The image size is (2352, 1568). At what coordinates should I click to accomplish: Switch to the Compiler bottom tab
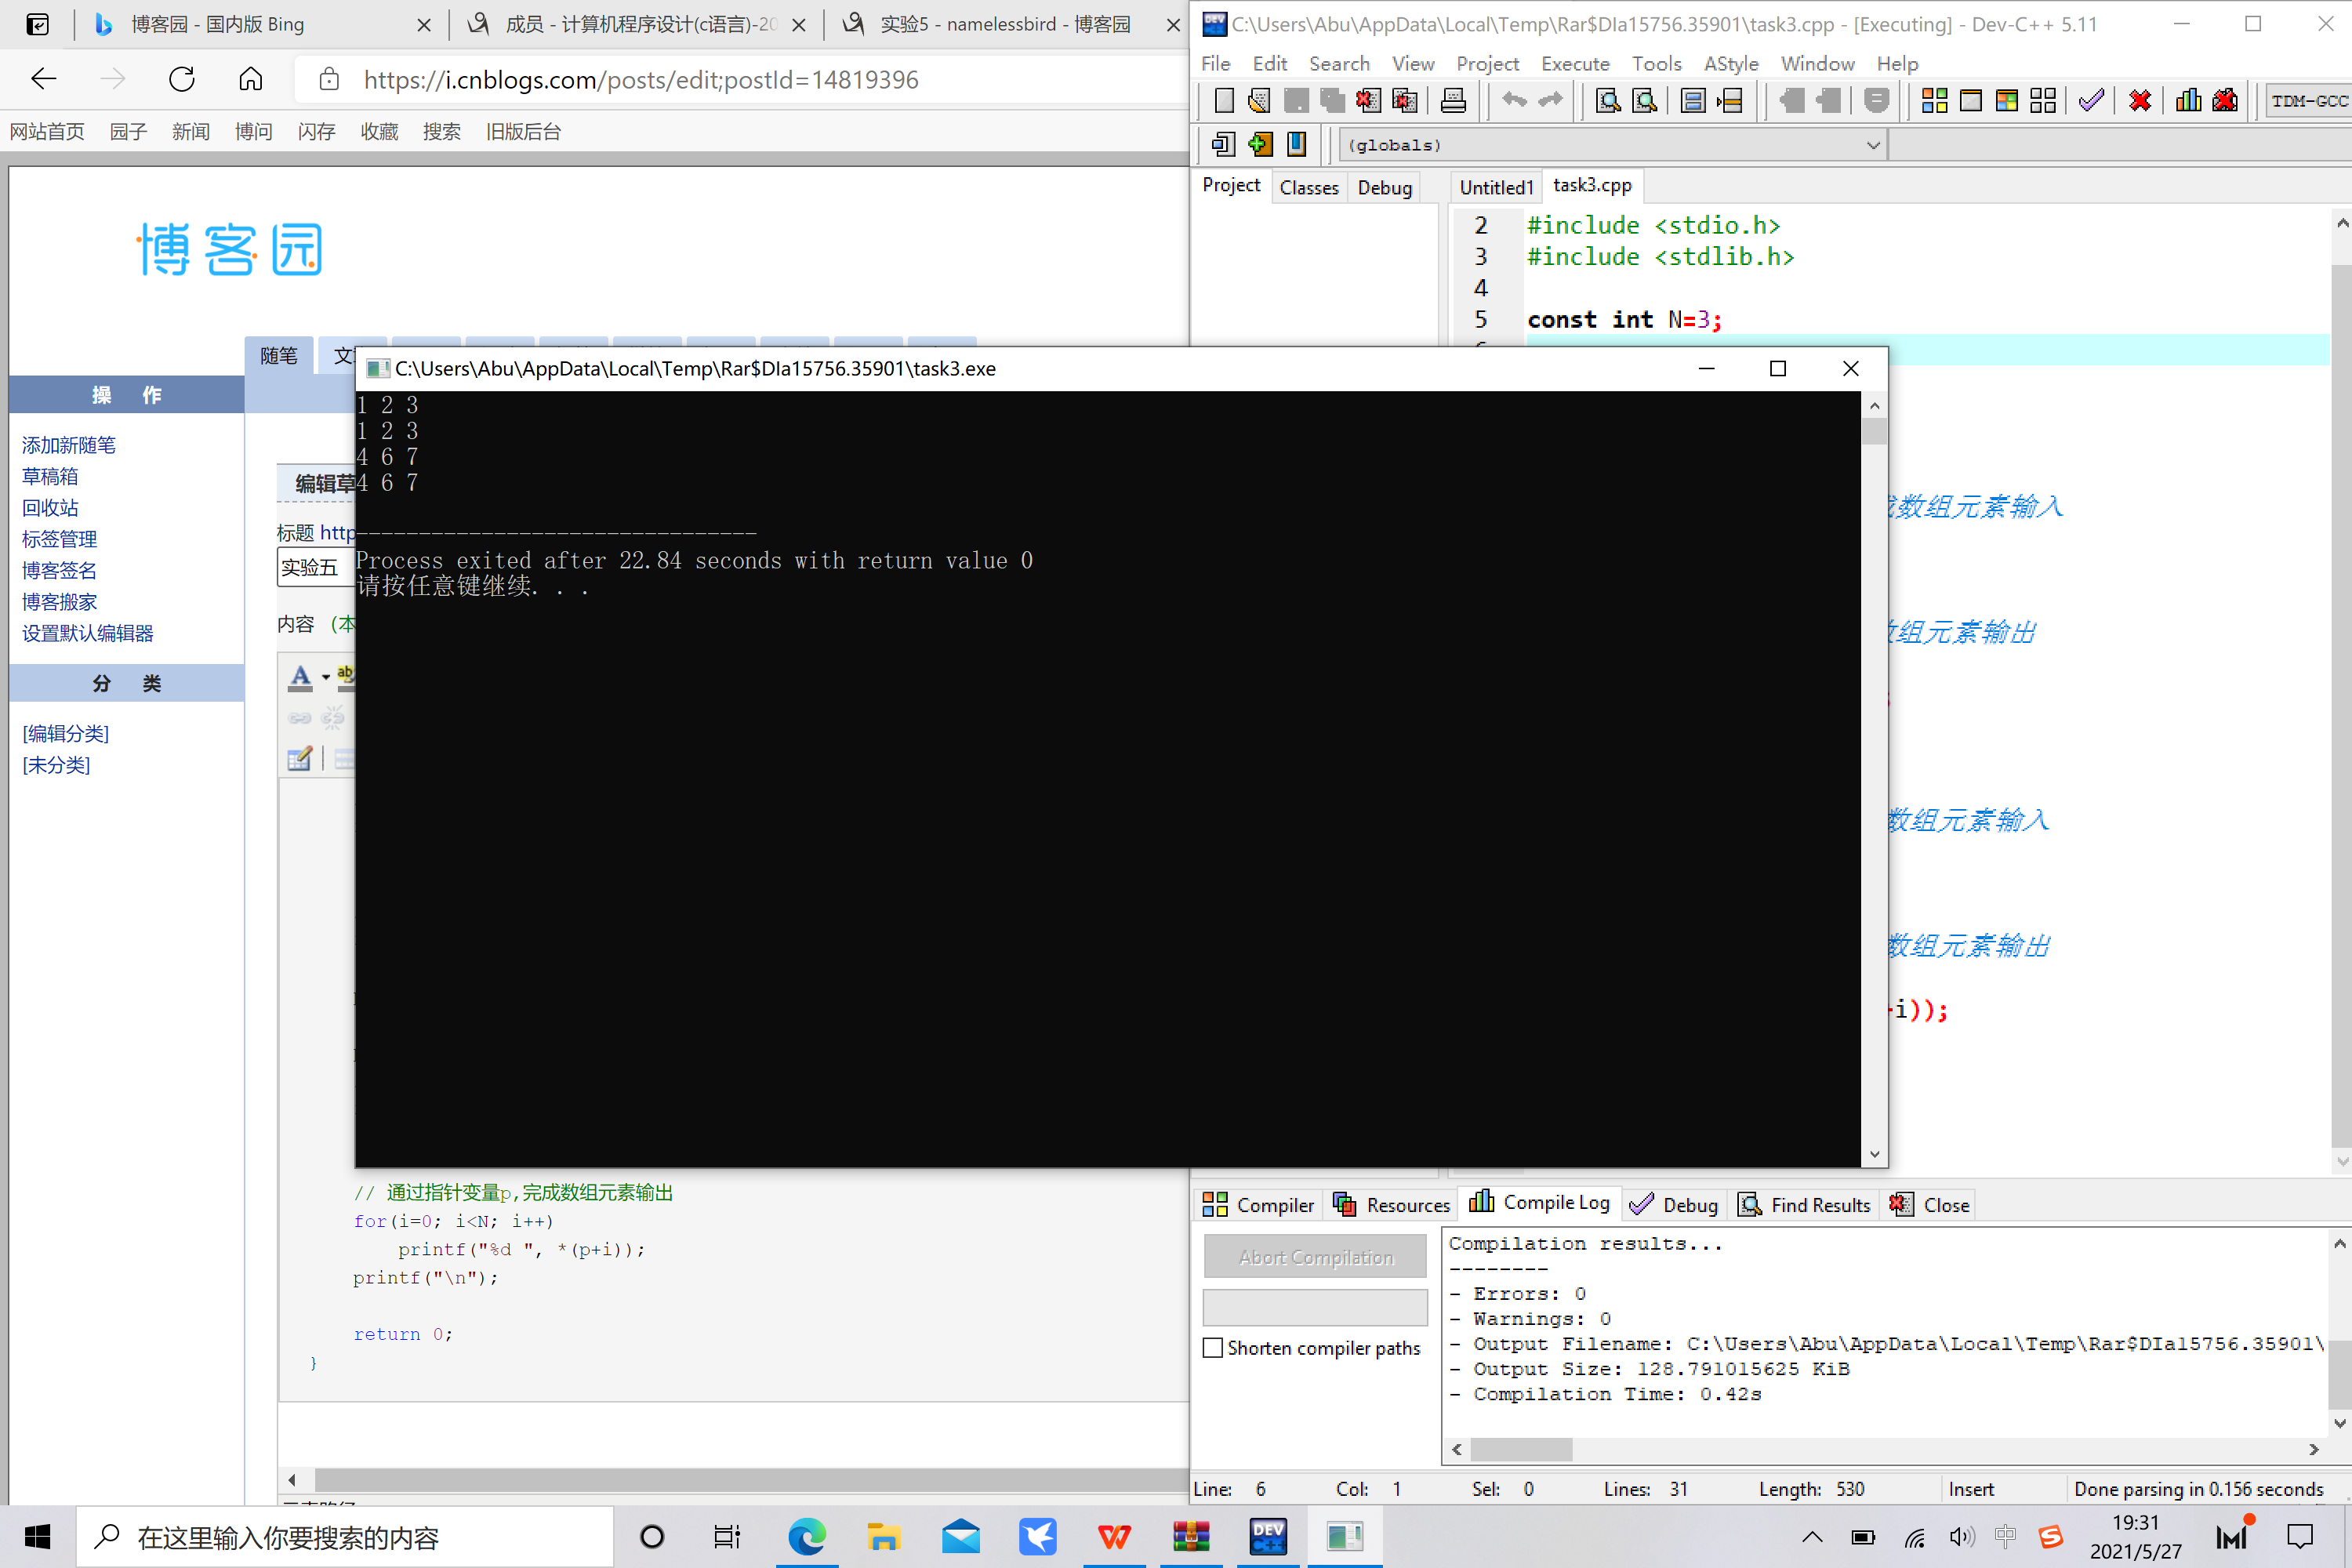[1258, 1205]
